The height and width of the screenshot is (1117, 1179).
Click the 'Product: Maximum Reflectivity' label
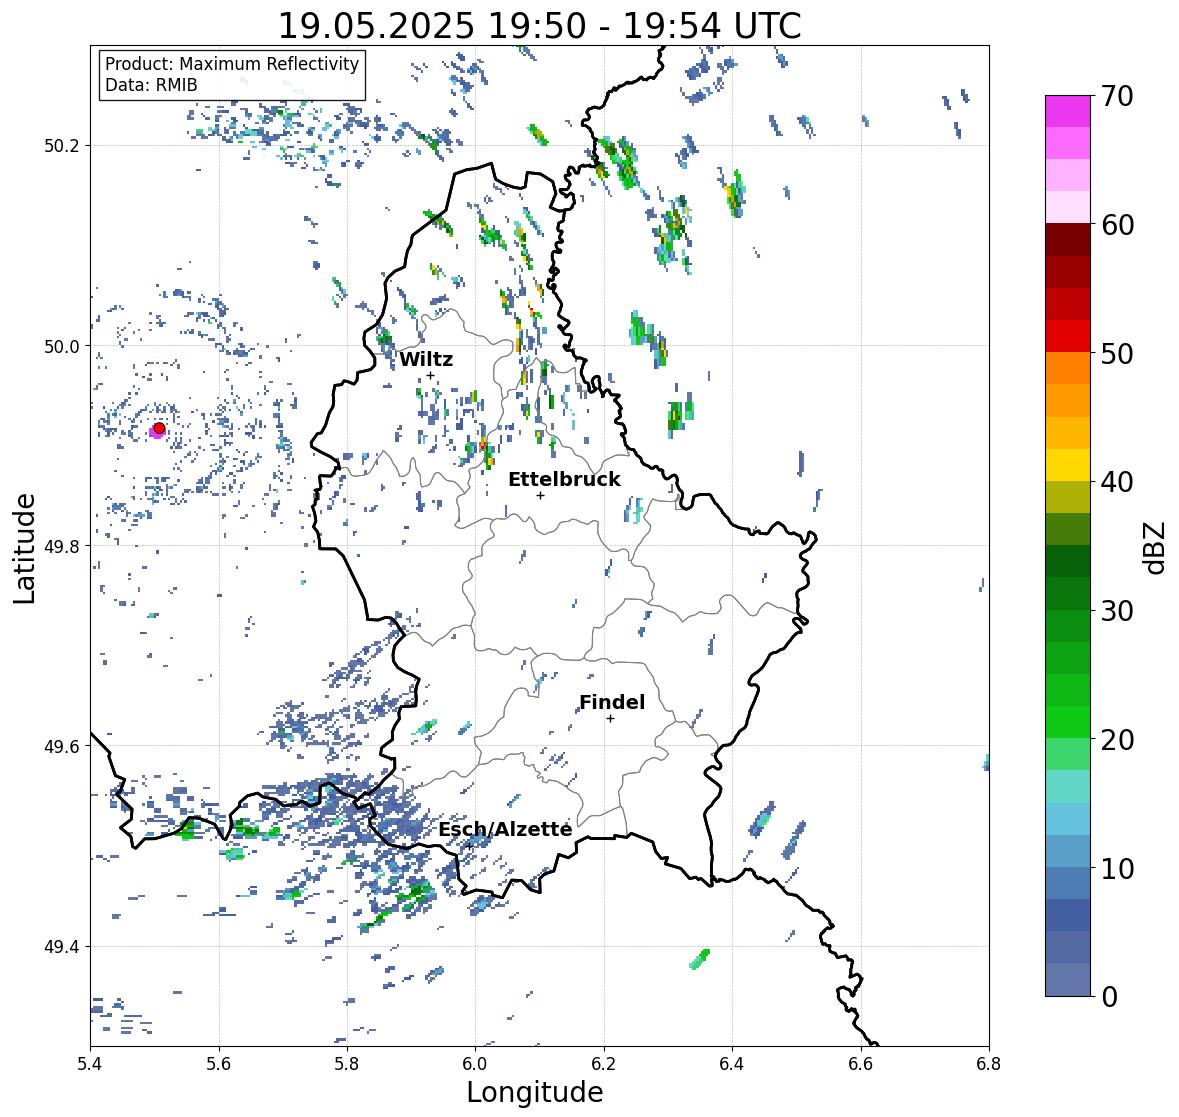(232, 64)
